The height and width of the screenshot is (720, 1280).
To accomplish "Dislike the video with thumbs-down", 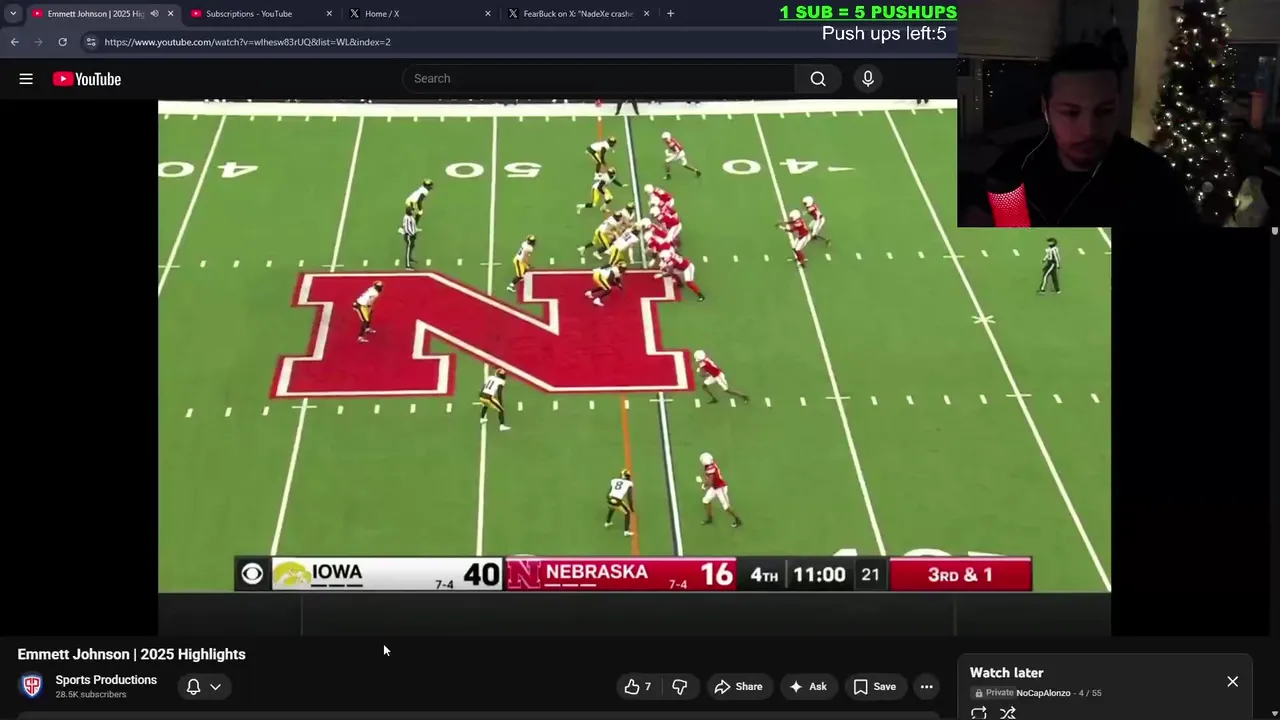I will (680, 687).
